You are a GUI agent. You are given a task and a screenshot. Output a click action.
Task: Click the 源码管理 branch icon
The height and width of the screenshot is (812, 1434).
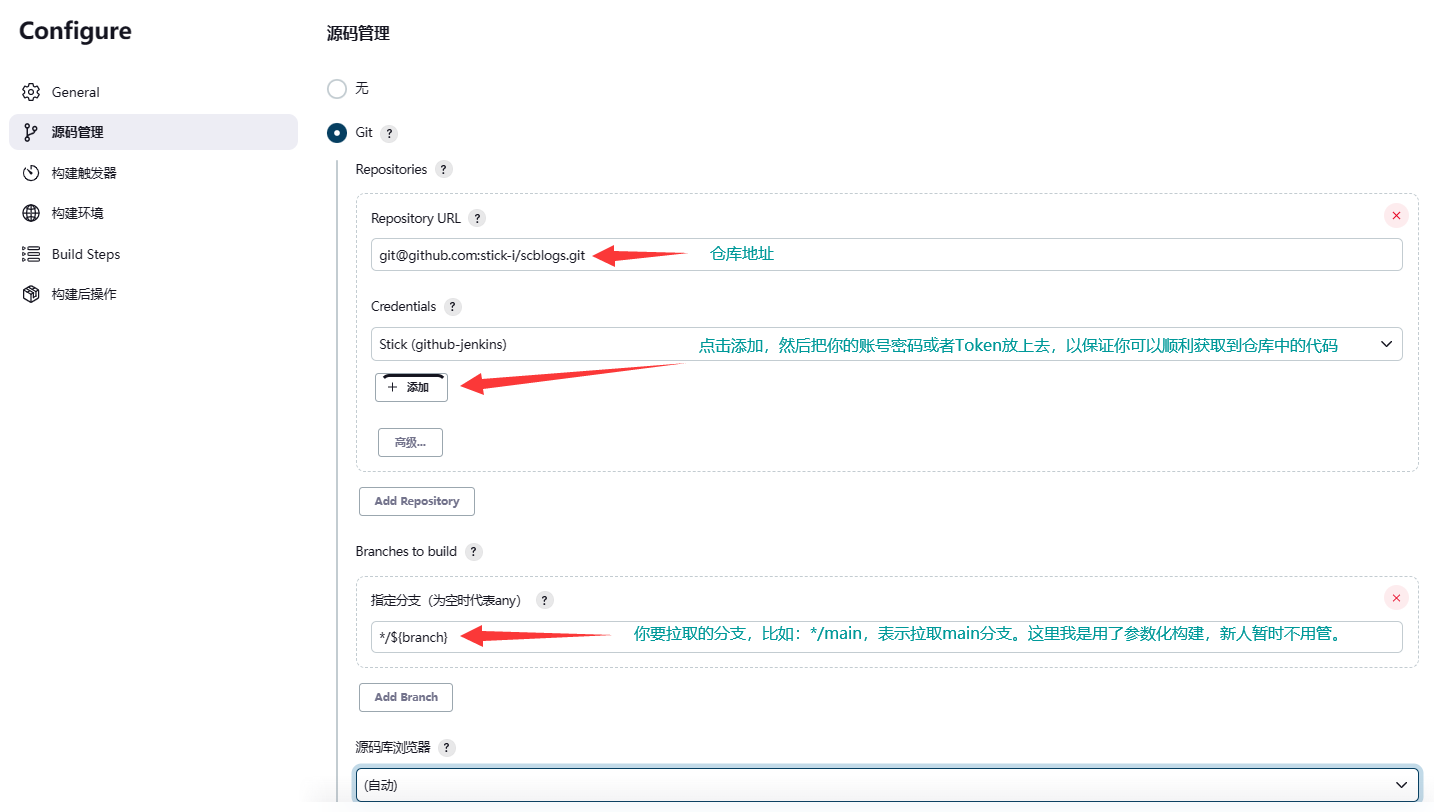coord(31,132)
